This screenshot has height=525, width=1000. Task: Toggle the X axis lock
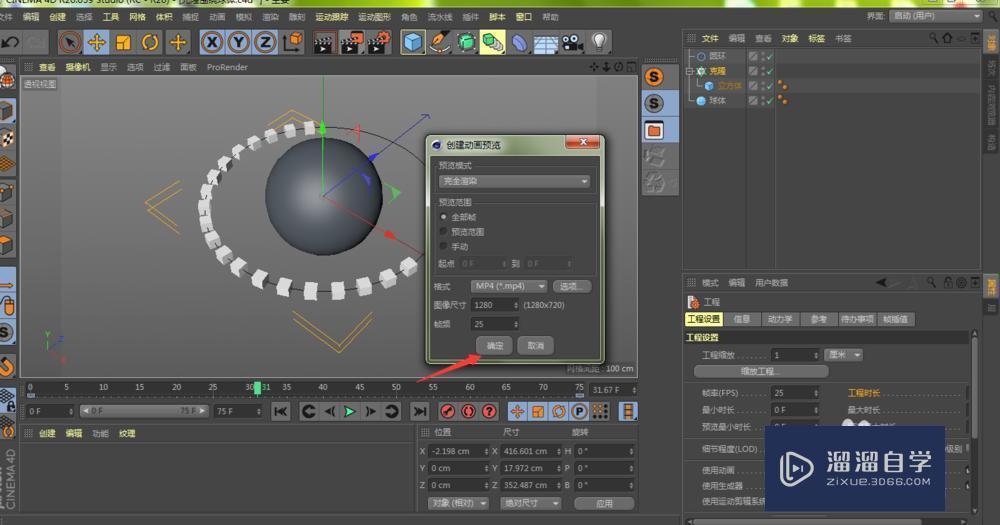pyautogui.click(x=212, y=43)
